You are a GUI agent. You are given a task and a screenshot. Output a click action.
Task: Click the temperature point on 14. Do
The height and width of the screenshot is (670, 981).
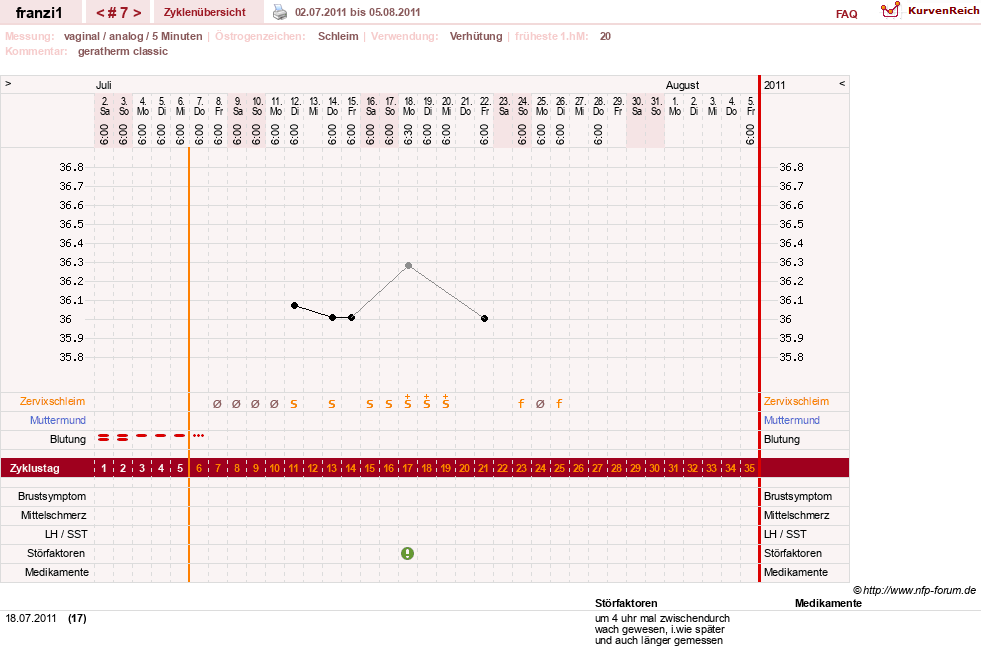click(x=333, y=318)
